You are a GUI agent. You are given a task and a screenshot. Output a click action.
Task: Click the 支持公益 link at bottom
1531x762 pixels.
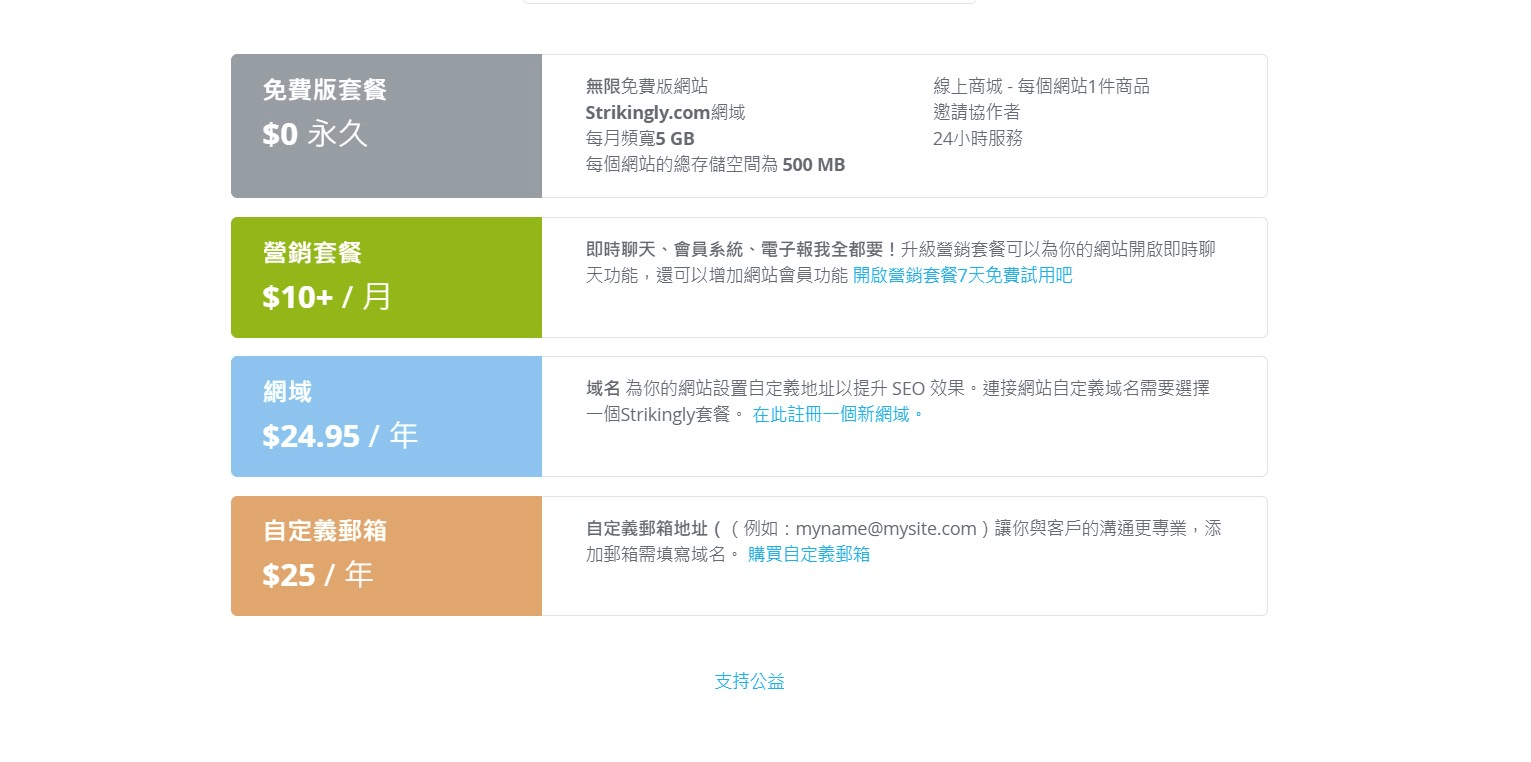[x=749, y=681]
